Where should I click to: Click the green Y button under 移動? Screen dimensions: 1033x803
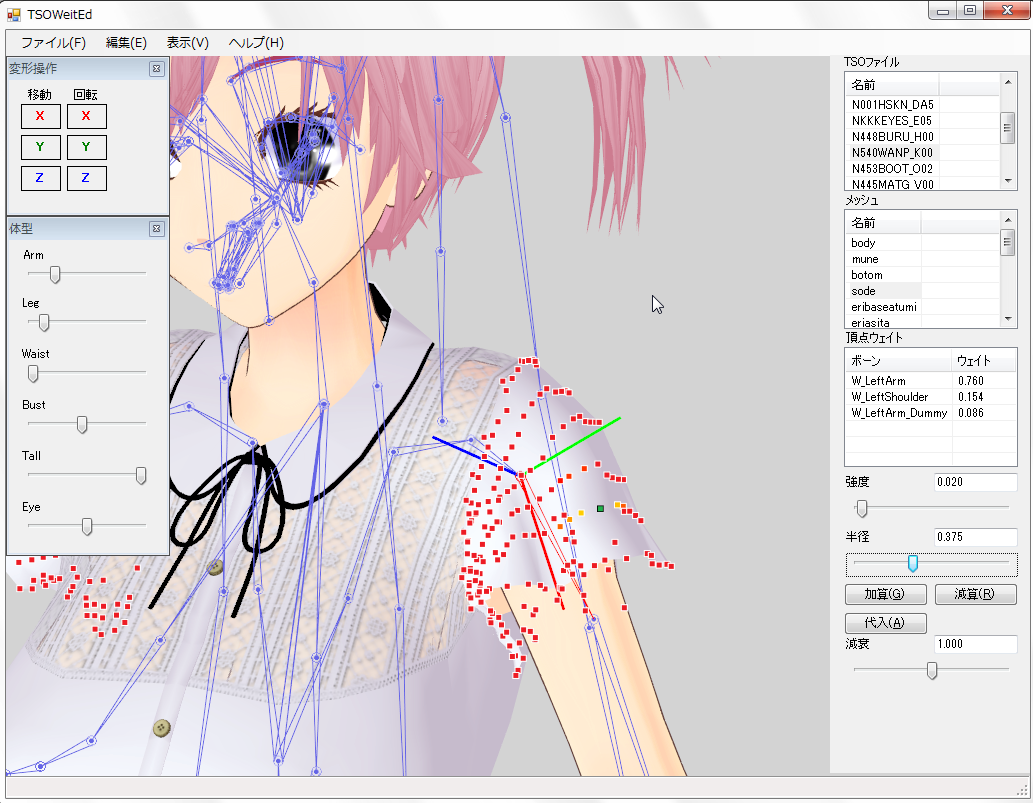coord(40,148)
